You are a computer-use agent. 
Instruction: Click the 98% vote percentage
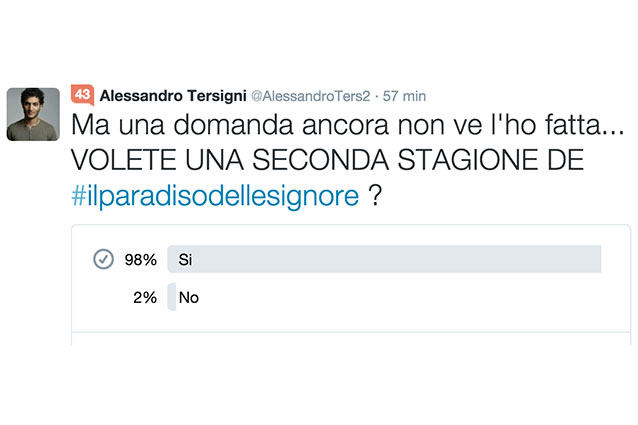[140, 259]
